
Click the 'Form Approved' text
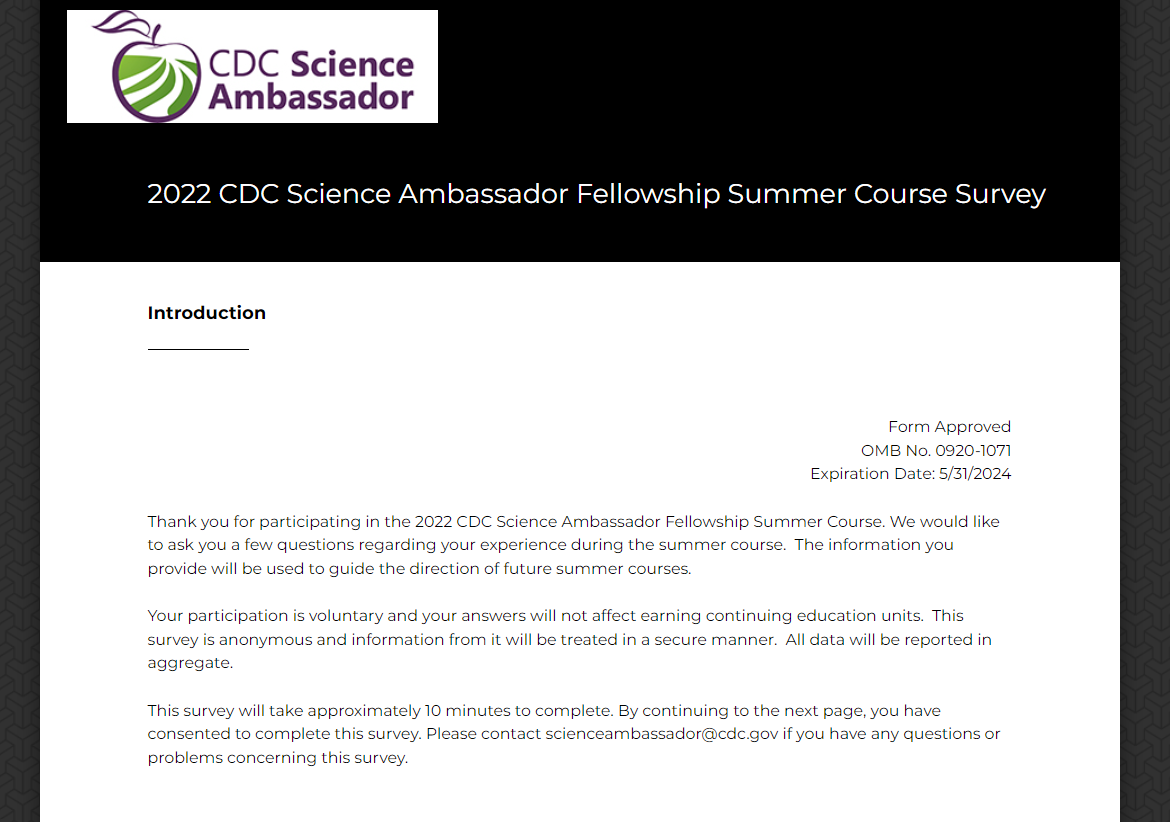[x=949, y=426]
